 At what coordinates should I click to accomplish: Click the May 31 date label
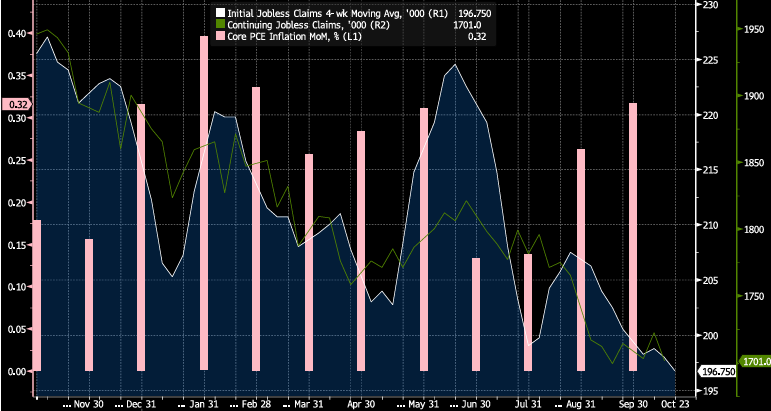click(424, 404)
